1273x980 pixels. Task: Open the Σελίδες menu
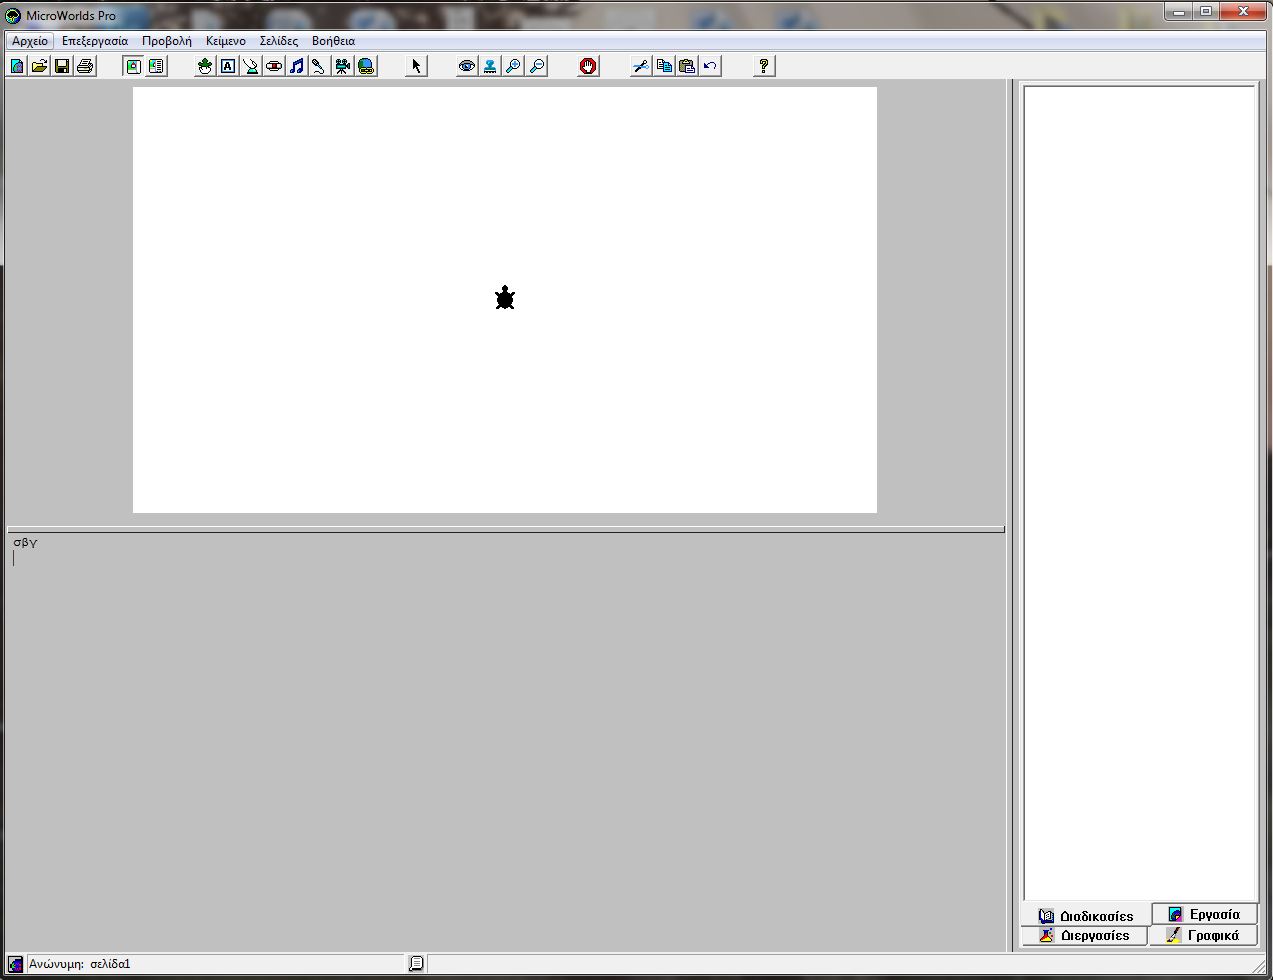pos(279,41)
